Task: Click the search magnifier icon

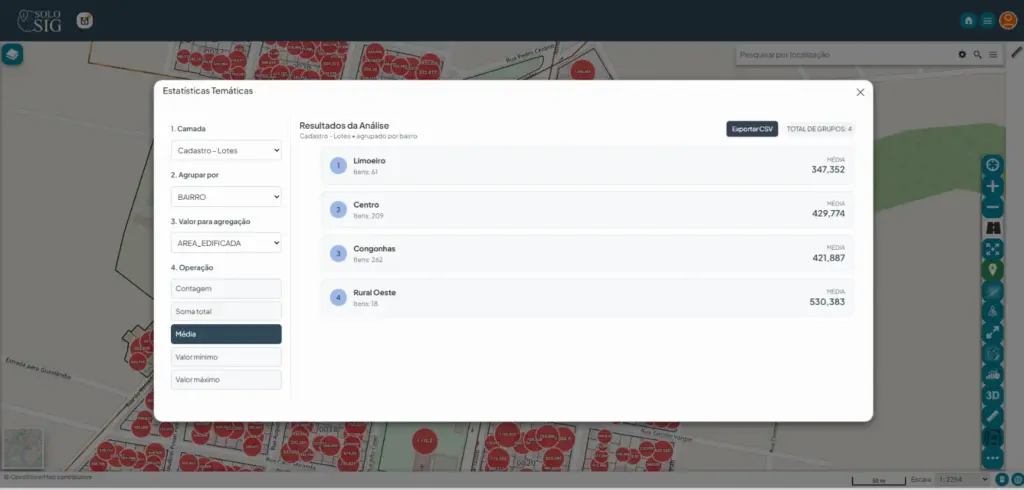Action: [x=977, y=54]
